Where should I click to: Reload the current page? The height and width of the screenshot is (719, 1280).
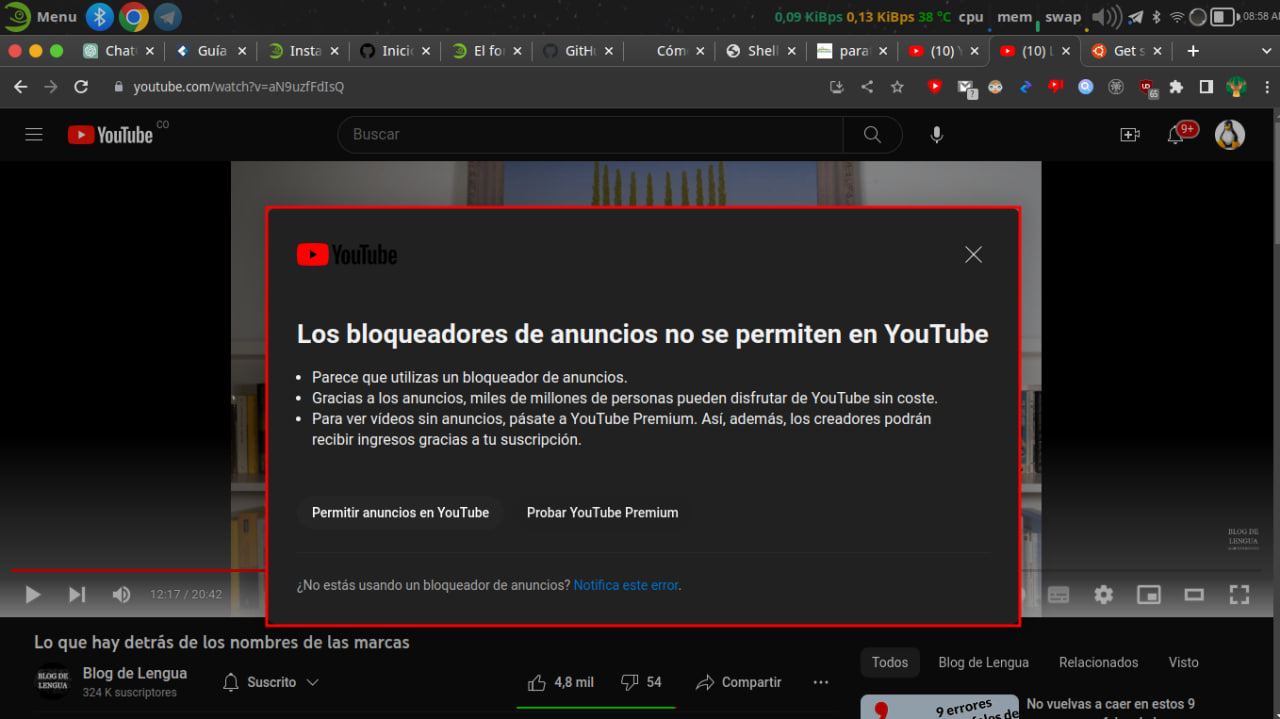(81, 87)
